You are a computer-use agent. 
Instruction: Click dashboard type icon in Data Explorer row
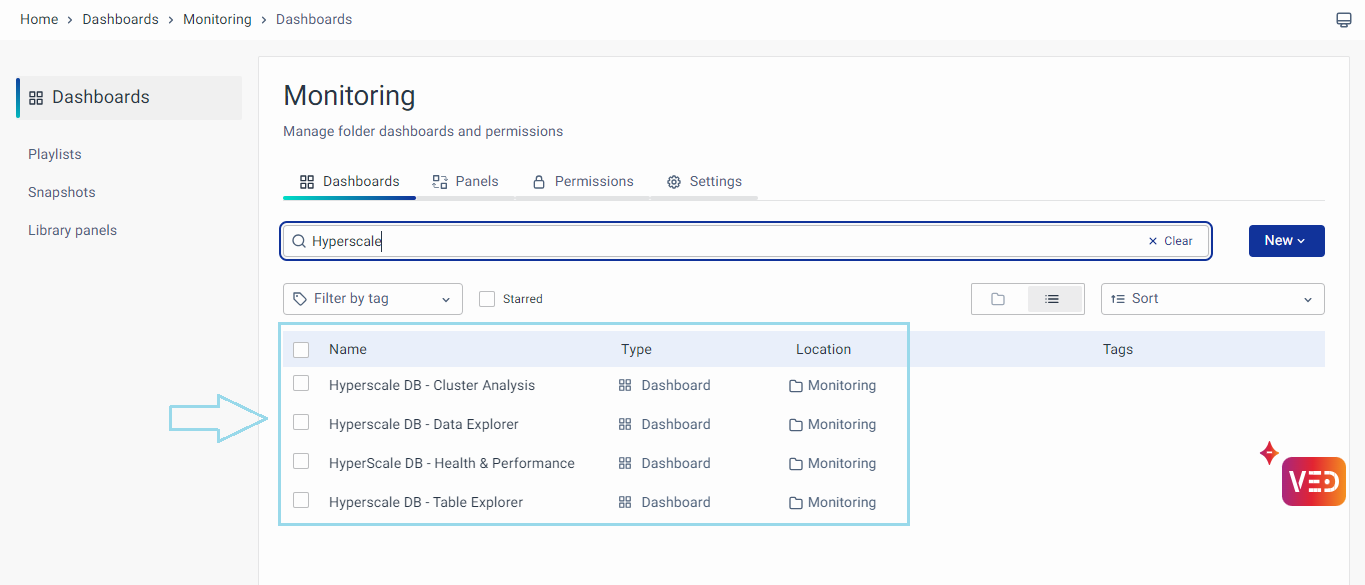[625, 424]
